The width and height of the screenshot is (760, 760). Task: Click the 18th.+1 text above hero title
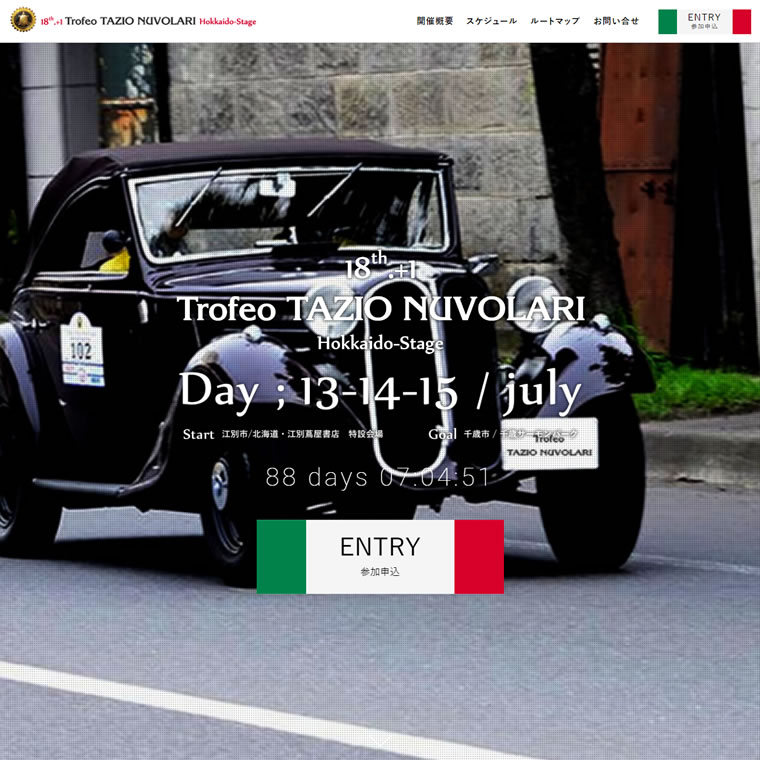click(380, 266)
